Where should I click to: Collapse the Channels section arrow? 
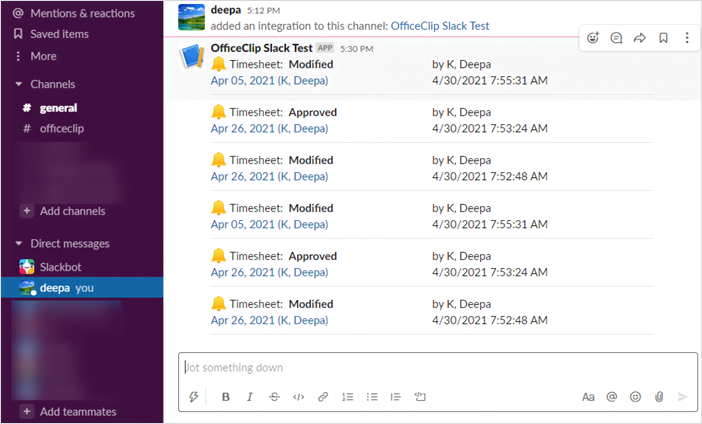(x=18, y=84)
